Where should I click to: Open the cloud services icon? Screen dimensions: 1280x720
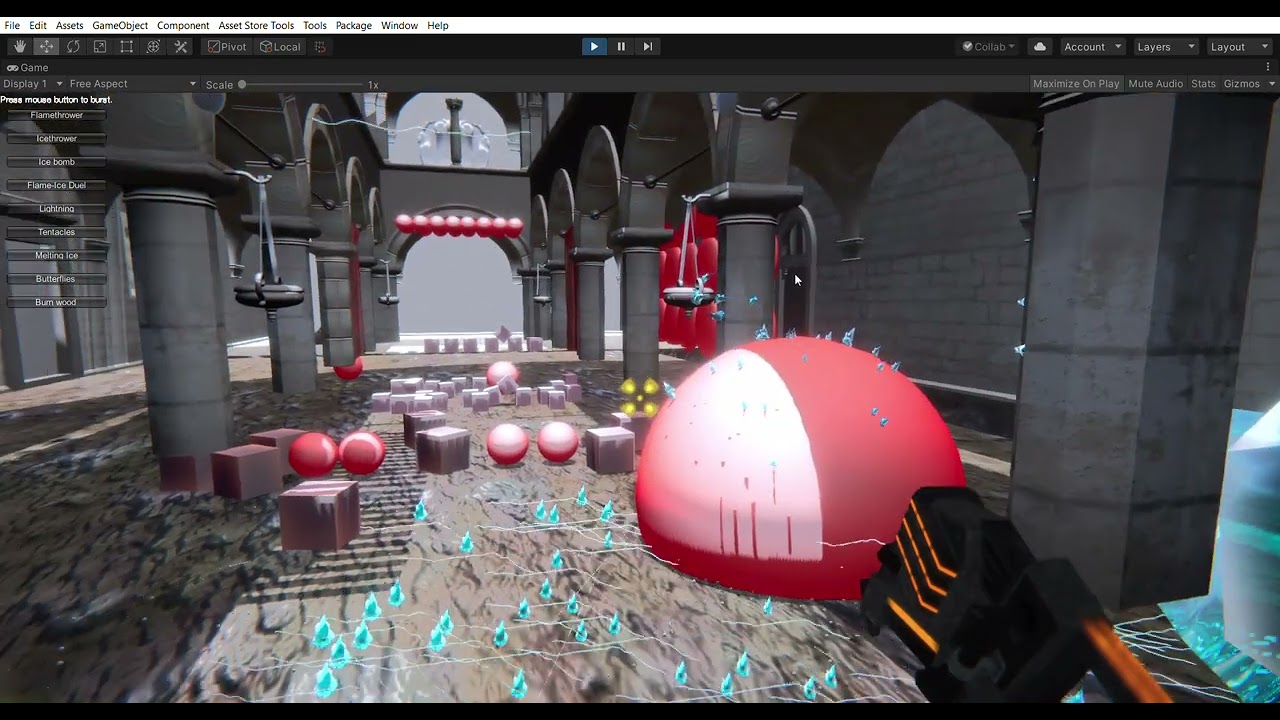point(1040,47)
